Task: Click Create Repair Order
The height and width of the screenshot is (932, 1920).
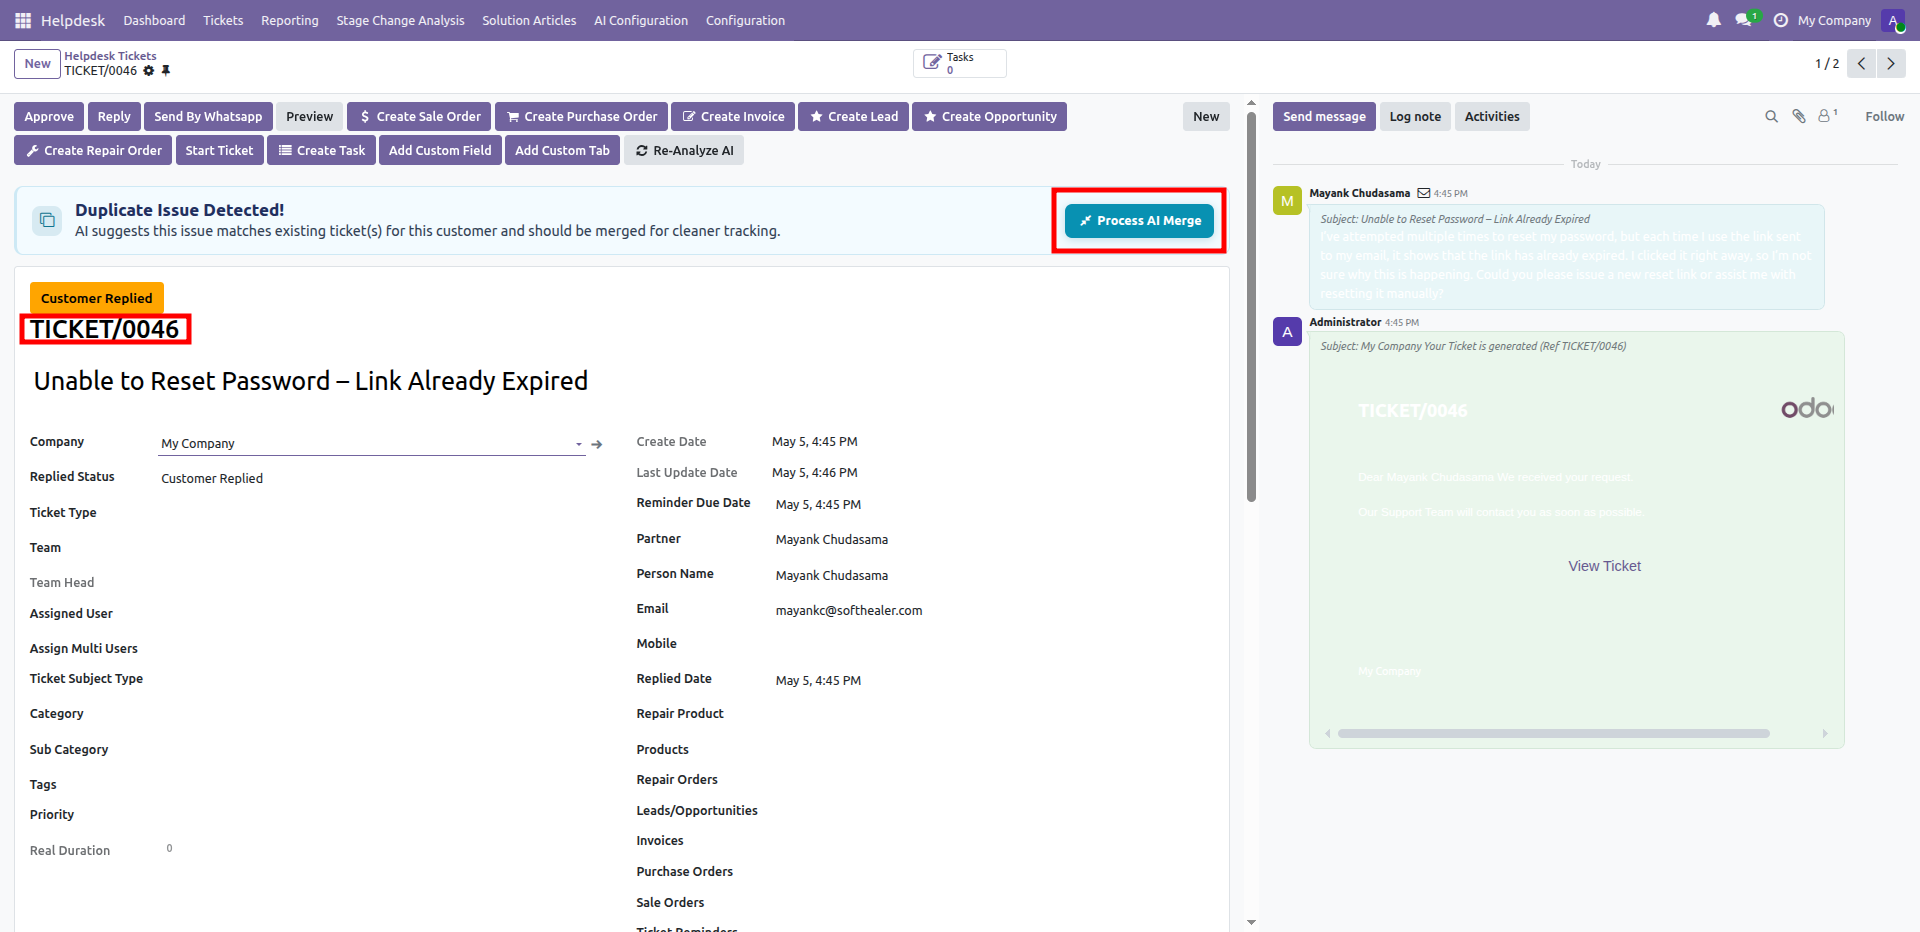Action: pos(93,151)
